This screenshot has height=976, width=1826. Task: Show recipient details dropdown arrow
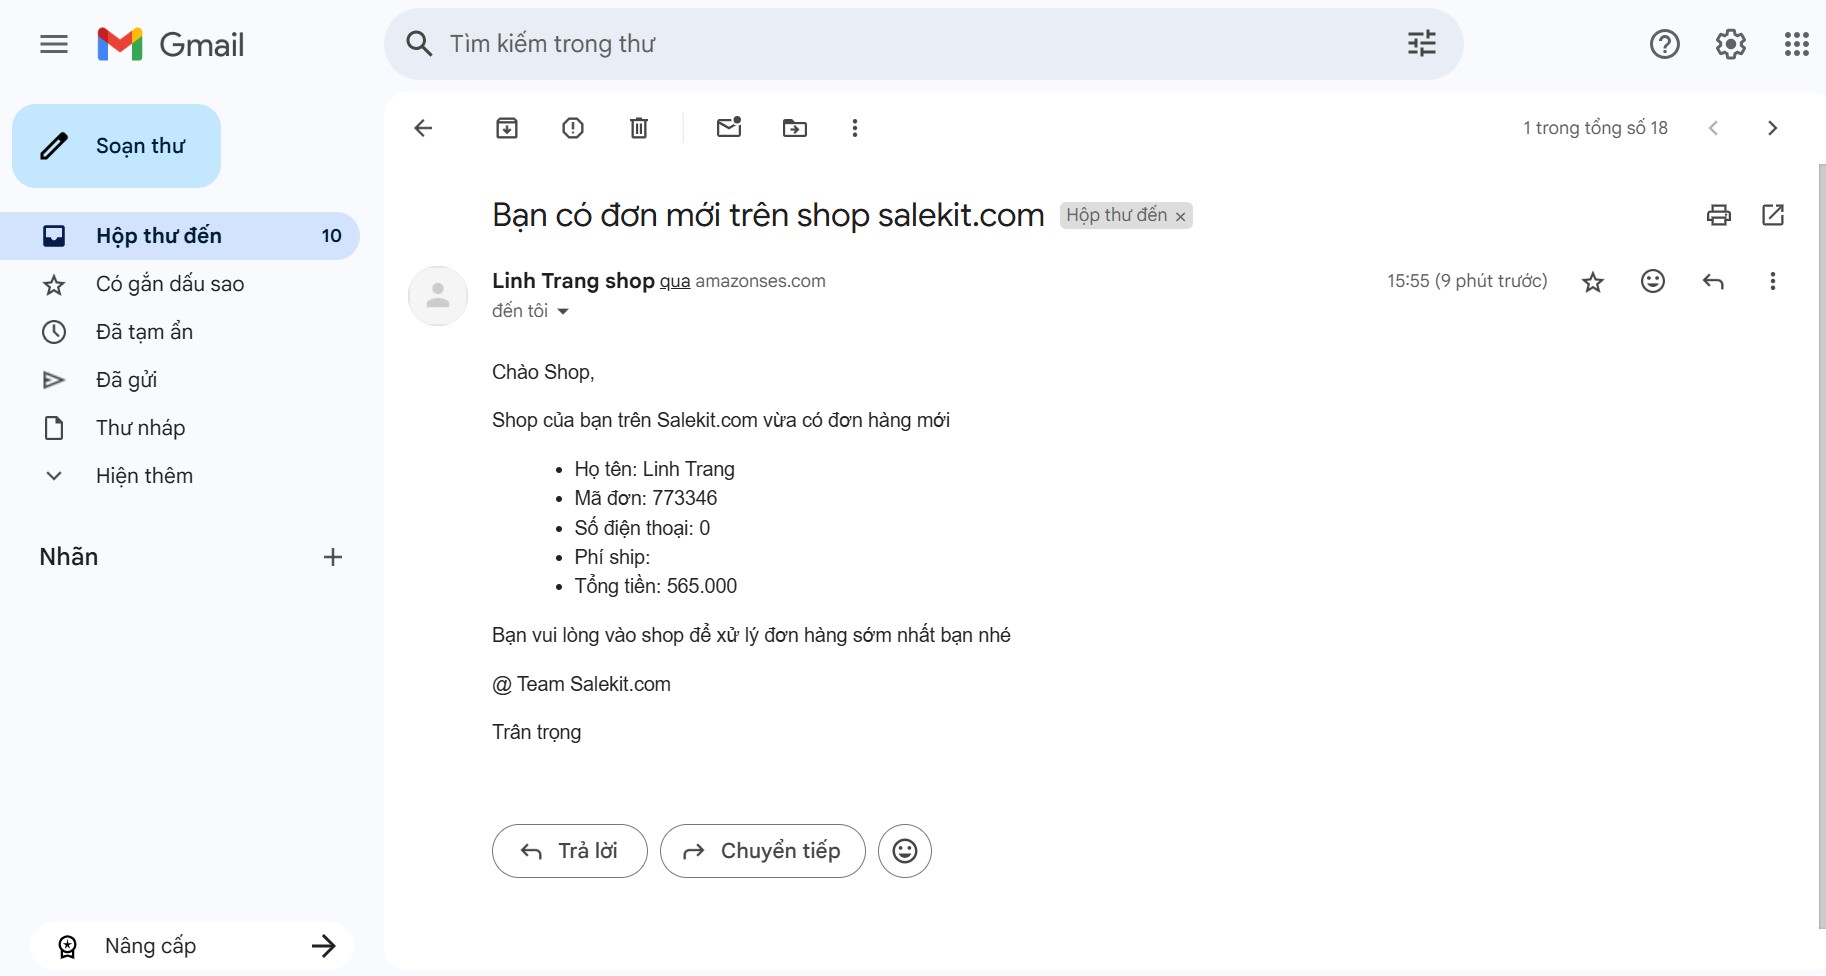563,312
